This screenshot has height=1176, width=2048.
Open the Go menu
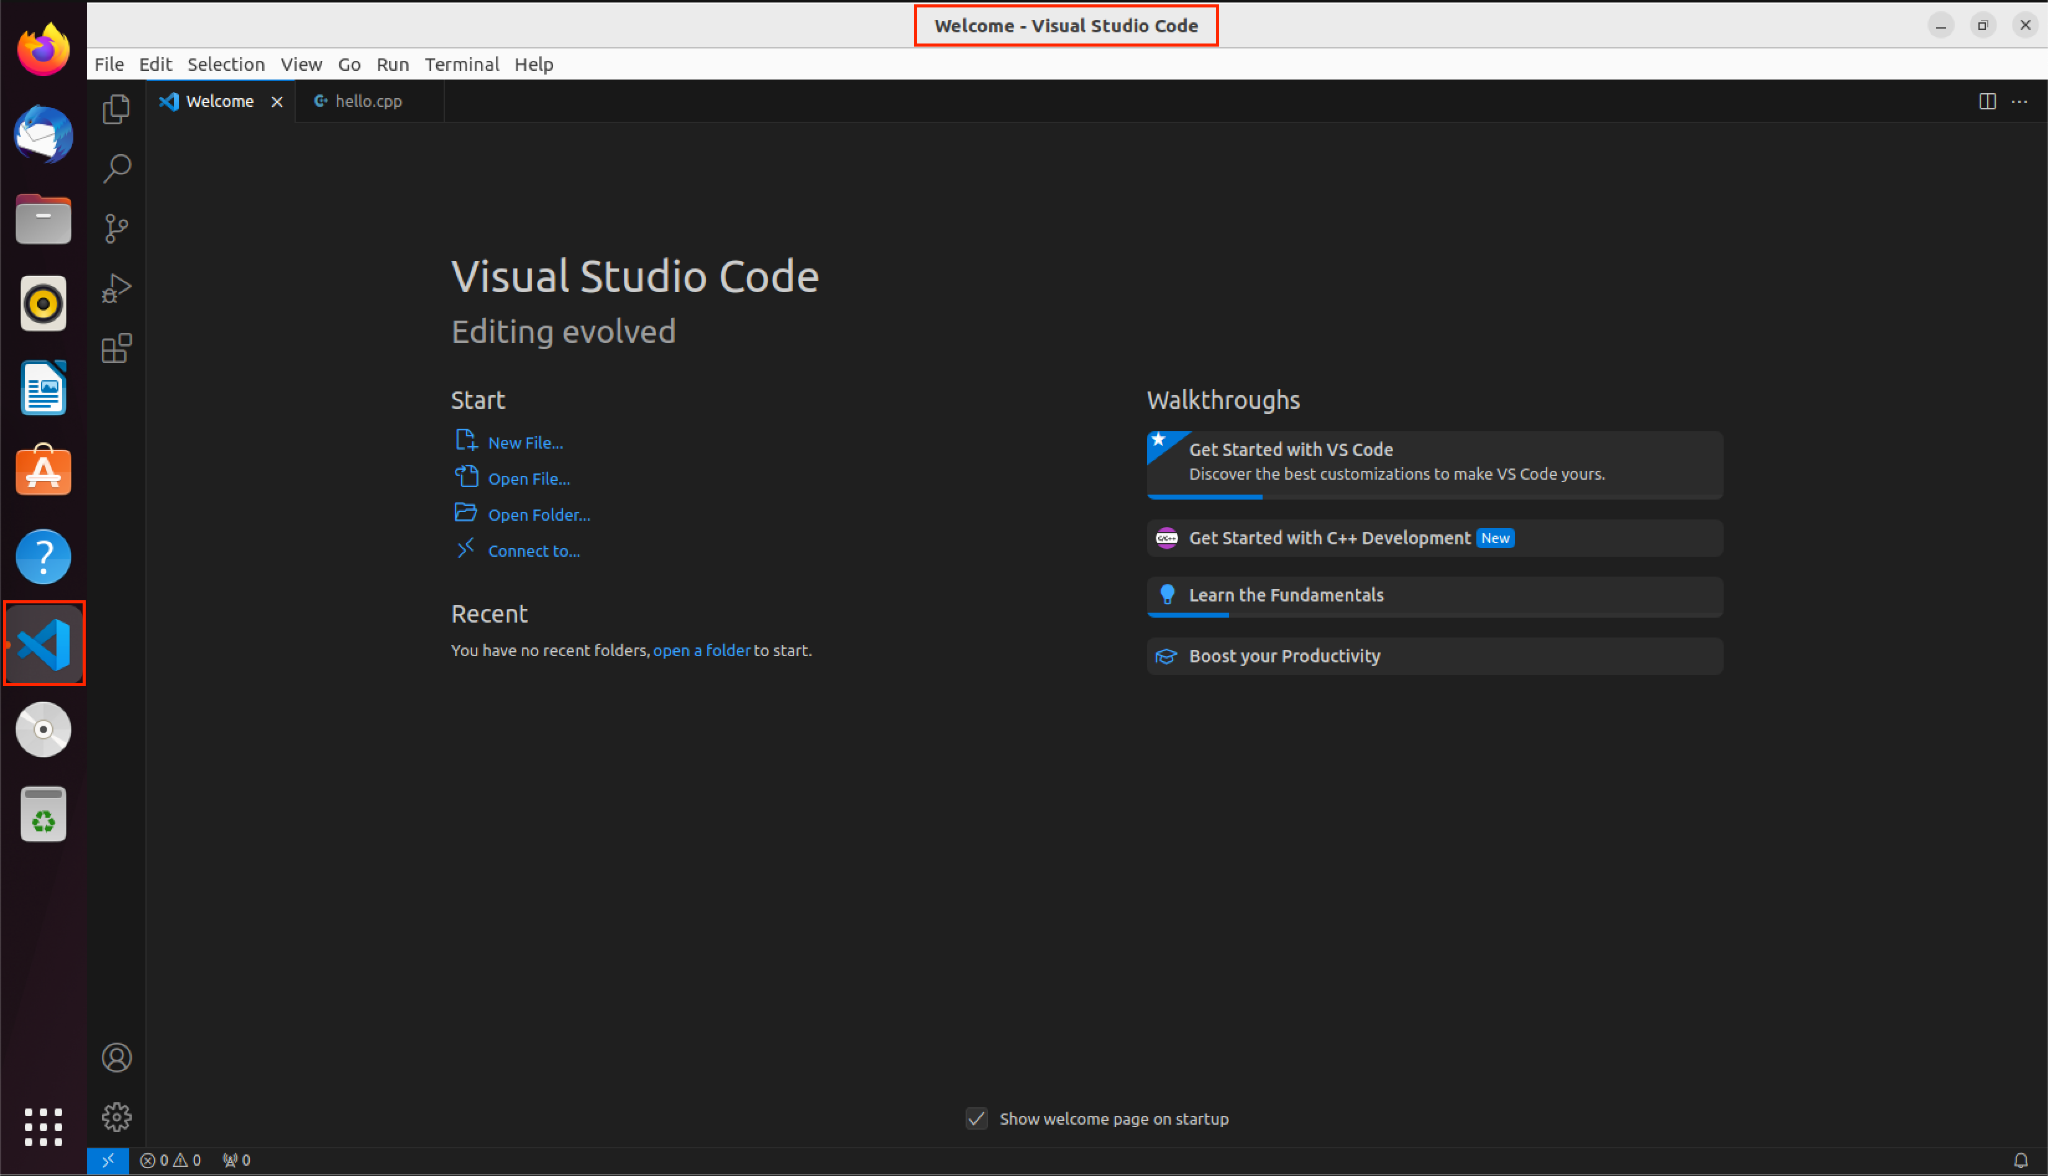pos(349,64)
